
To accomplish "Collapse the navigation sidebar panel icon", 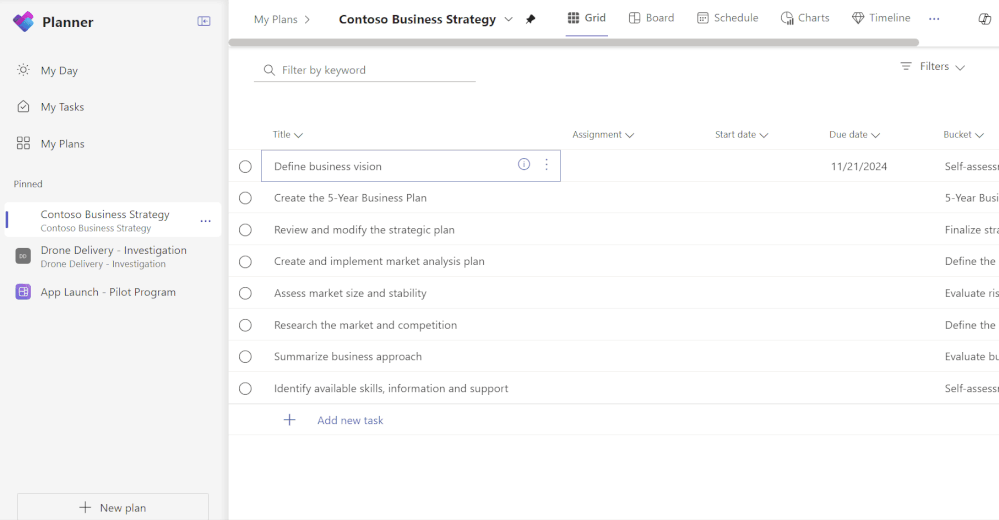I will pyautogui.click(x=204, y=21).
